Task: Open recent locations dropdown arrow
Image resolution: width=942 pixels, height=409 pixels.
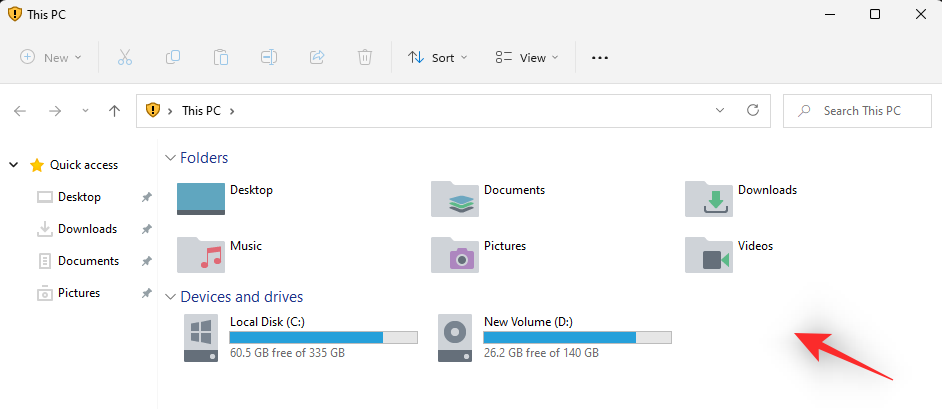Action: [x=85, y=111]
